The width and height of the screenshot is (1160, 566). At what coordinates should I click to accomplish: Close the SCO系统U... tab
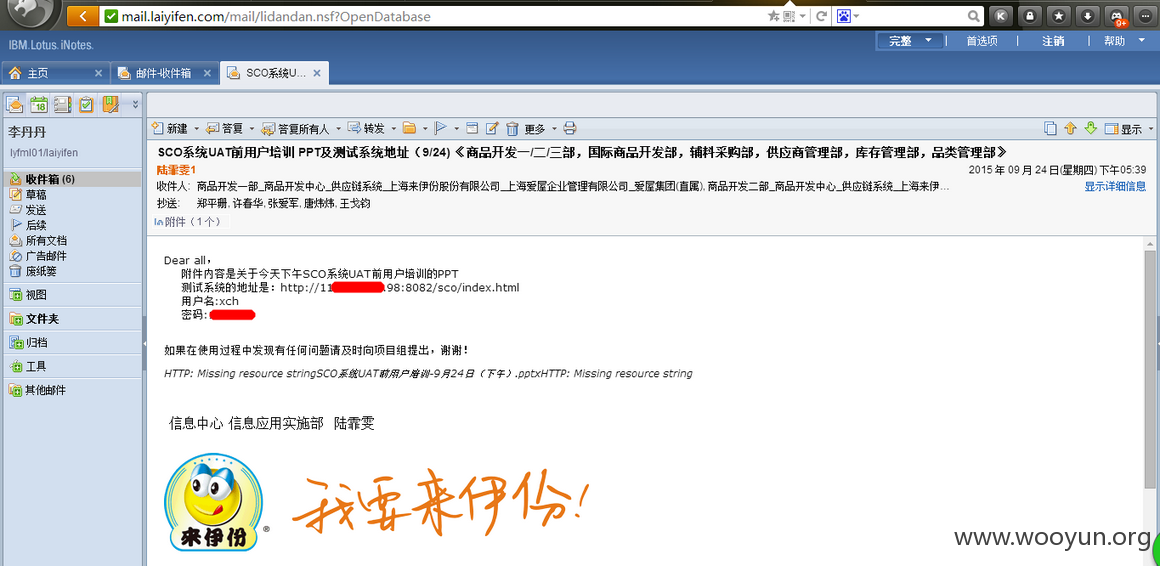tap(317, 73)
